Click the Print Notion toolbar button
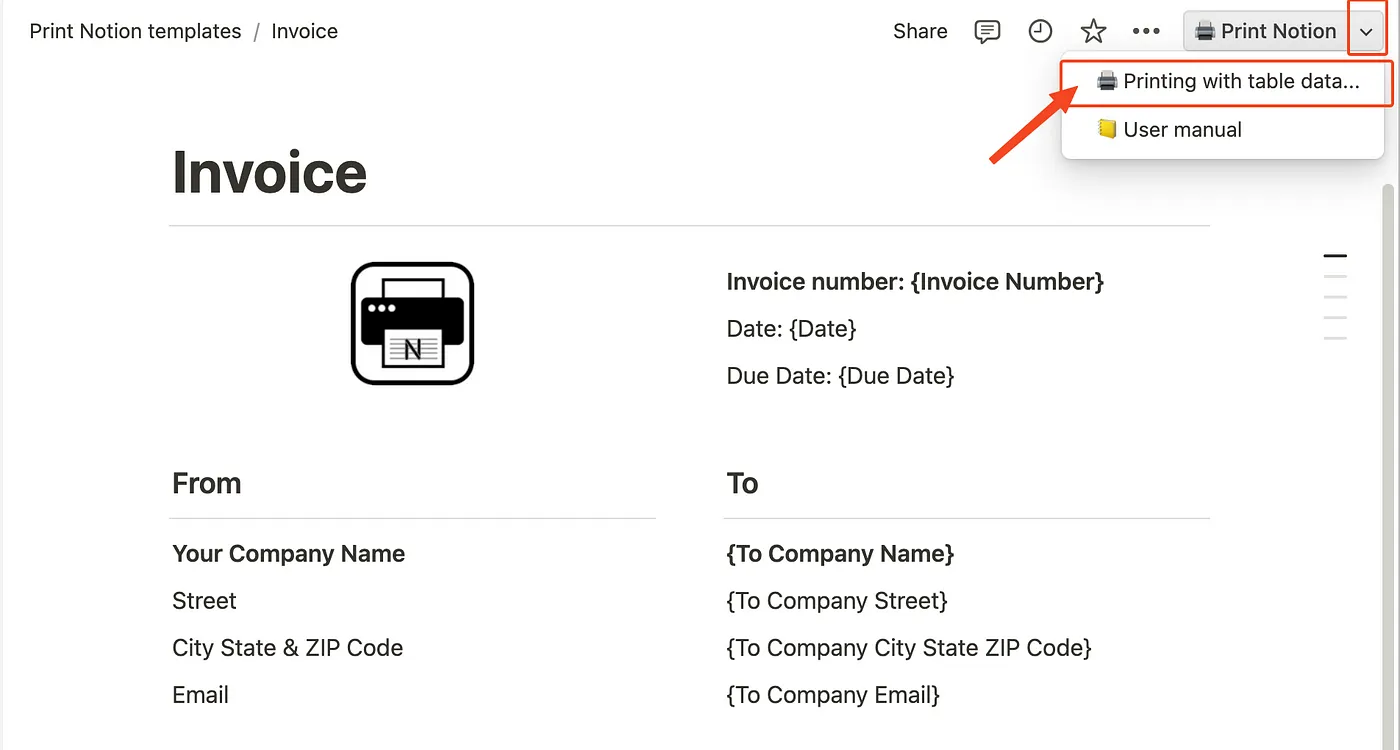This screenshot has height=750, width=1400. pyautogui.click(x=1263, y=31)
